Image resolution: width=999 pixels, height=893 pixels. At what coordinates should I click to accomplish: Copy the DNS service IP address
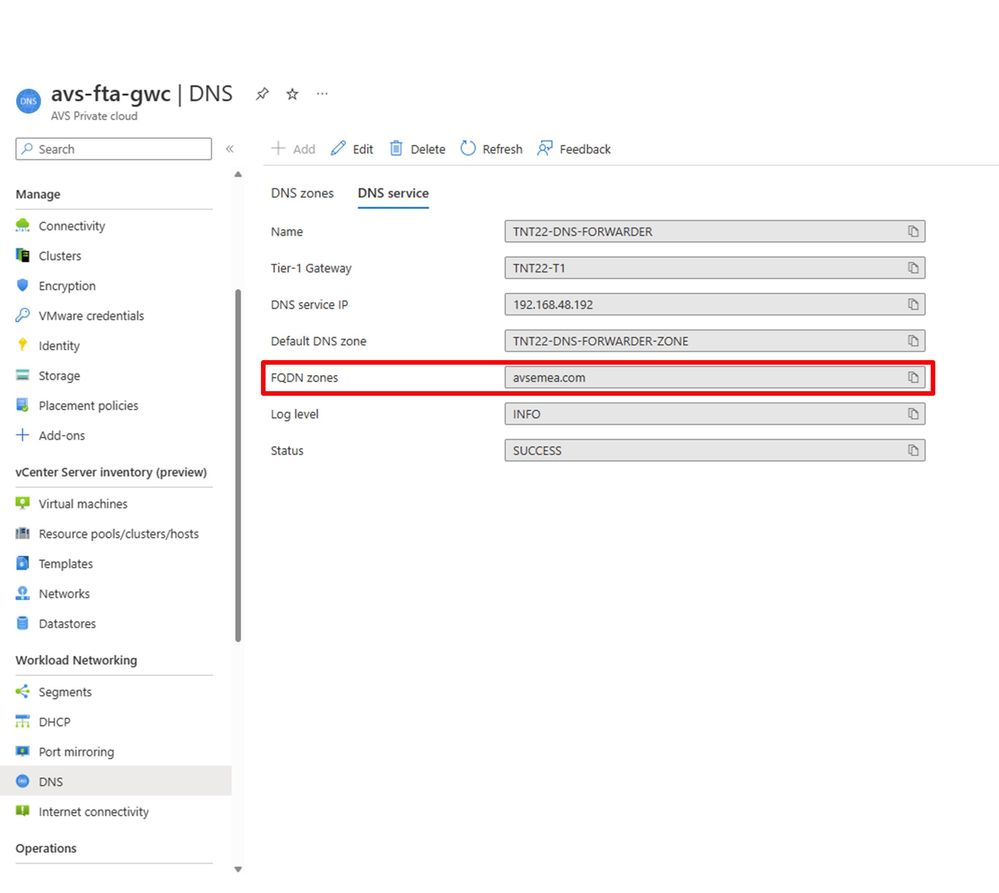(x=912, y=304)
